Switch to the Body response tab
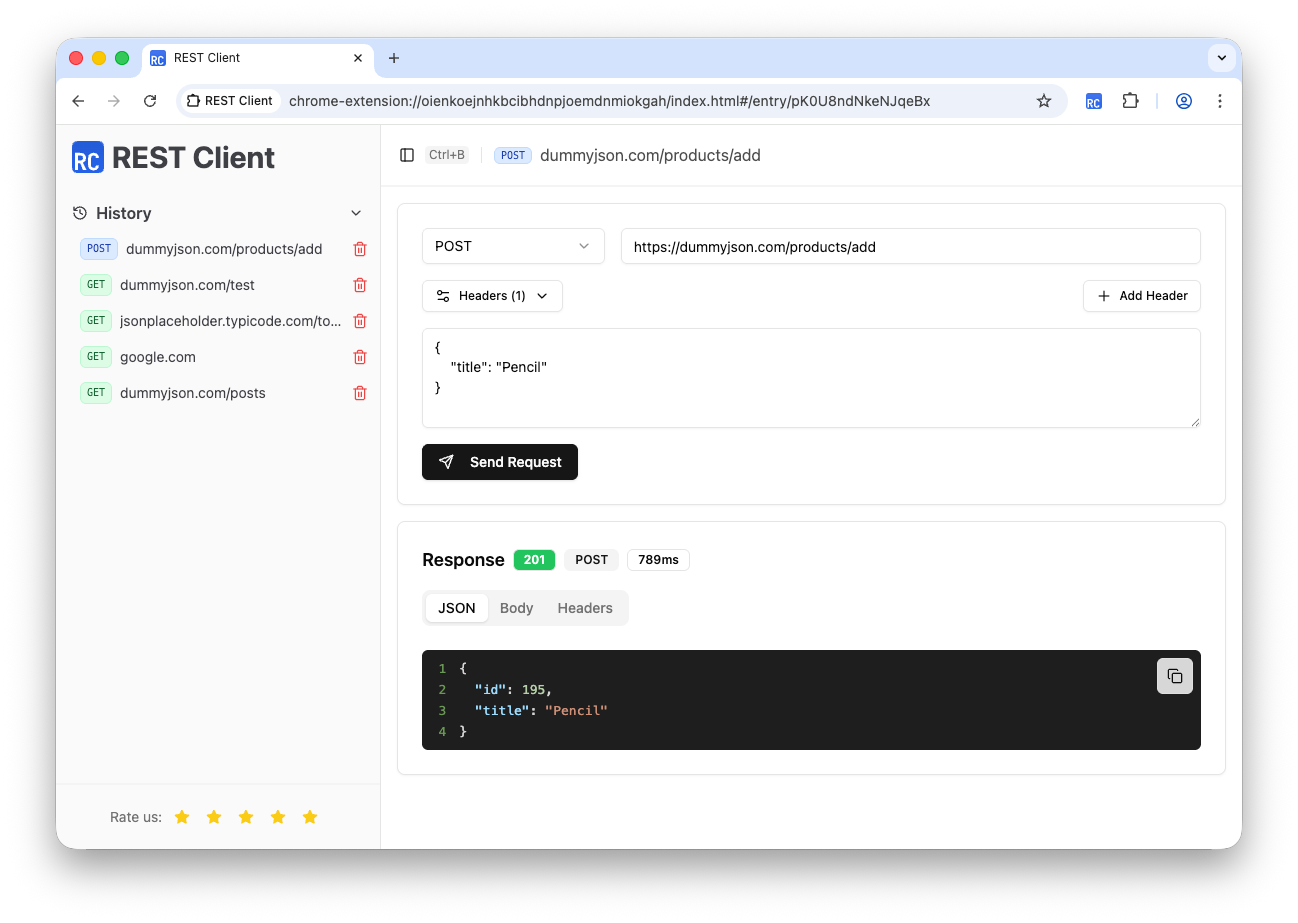 click(x=516, y=607)
